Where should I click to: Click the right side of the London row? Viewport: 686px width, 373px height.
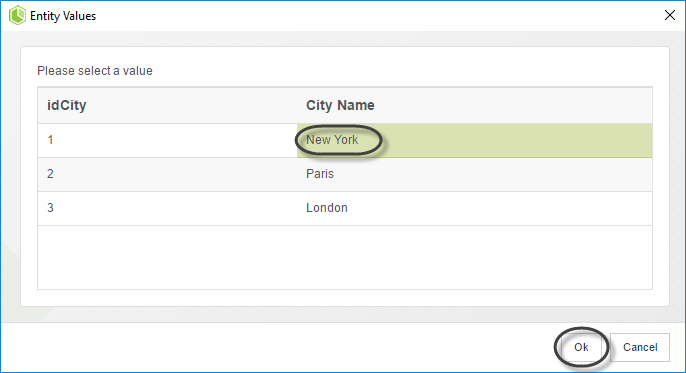[516, 208]
